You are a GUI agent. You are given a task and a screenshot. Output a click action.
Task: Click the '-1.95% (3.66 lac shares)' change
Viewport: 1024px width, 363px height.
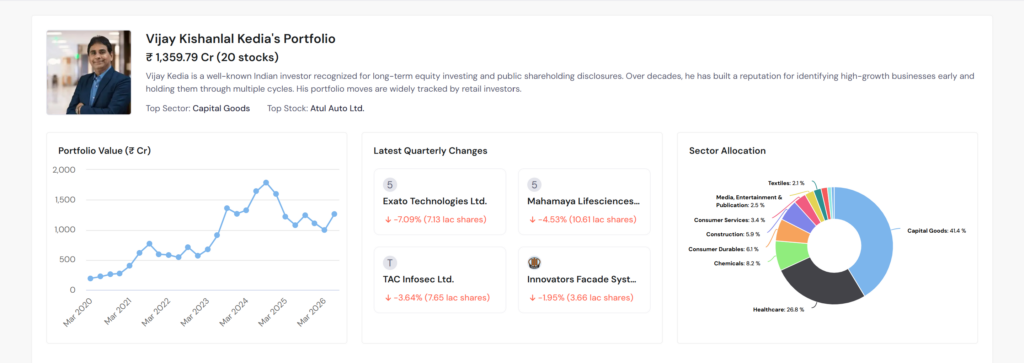point(581,298)
